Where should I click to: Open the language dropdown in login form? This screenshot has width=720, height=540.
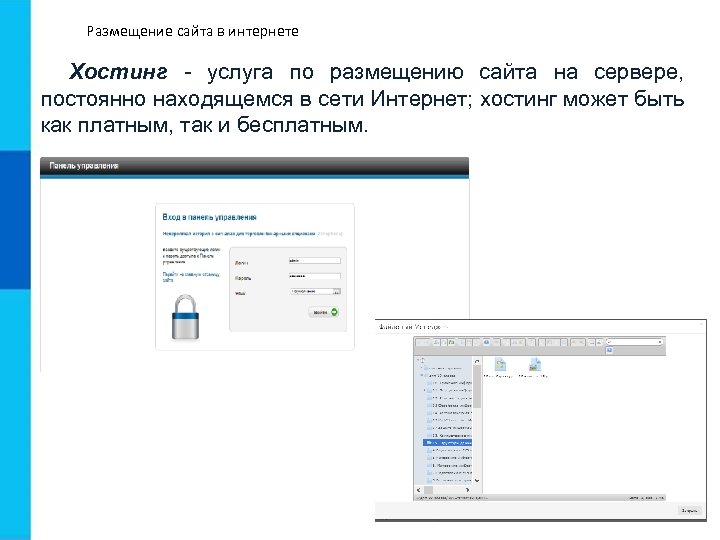315,291
